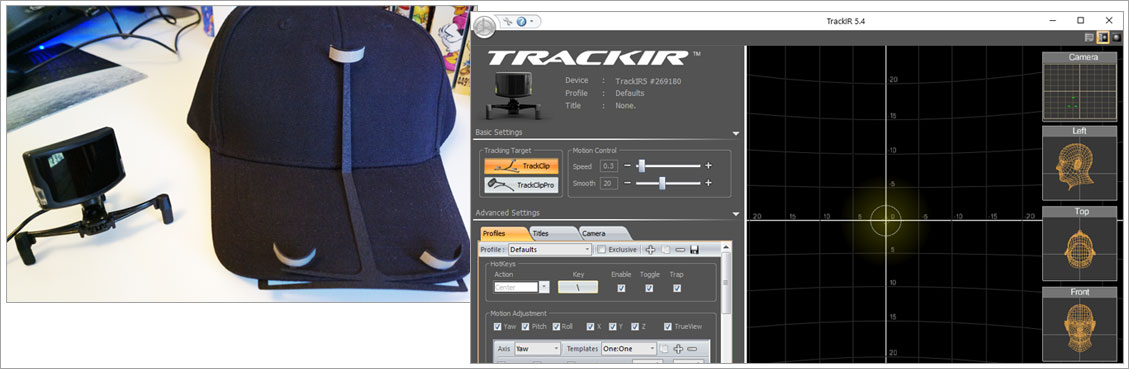Viewport: 1129px width, 369px height.
Task: Uncheck the Yaw motion checkbox
Action: pyautogui.click(x=498, y=326)
